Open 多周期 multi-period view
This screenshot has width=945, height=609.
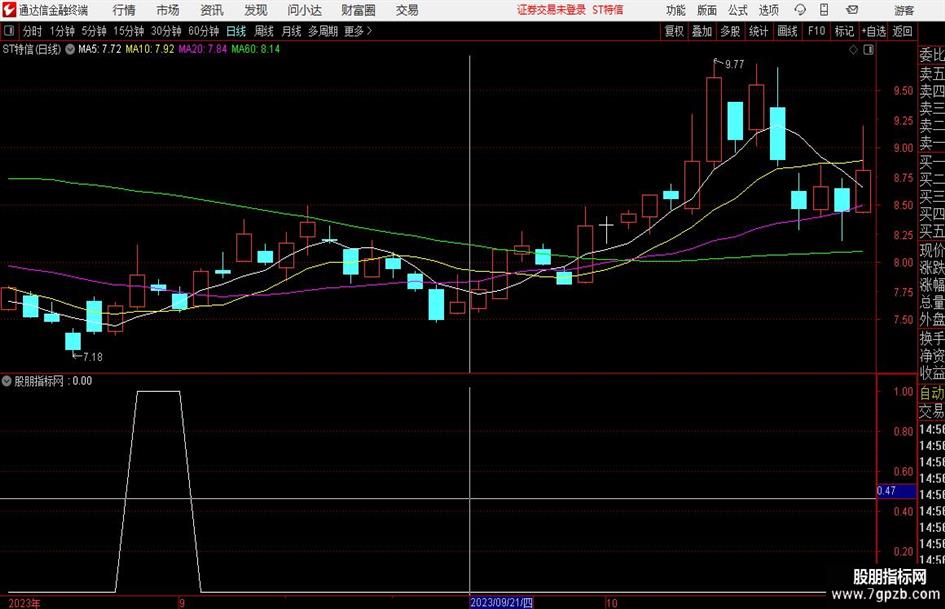point(323,31)
